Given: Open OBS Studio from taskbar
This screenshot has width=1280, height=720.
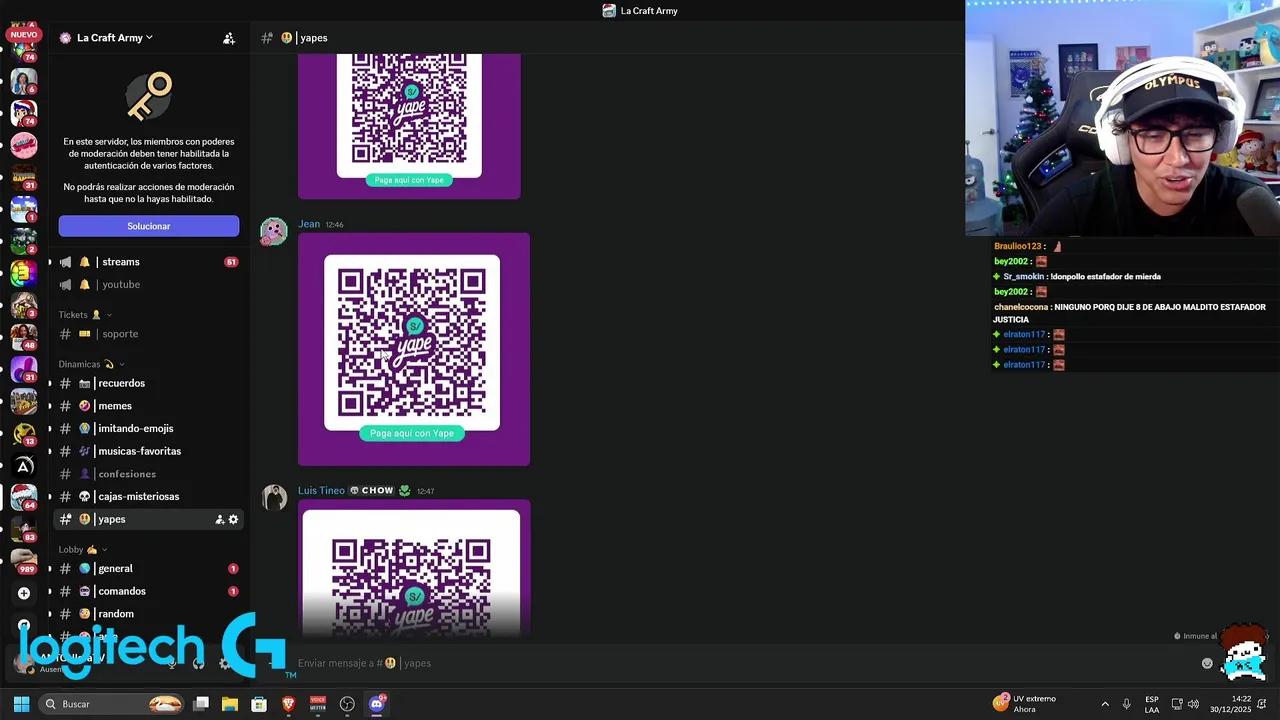Looking at the screenshot, I should [x=347, y=704].
